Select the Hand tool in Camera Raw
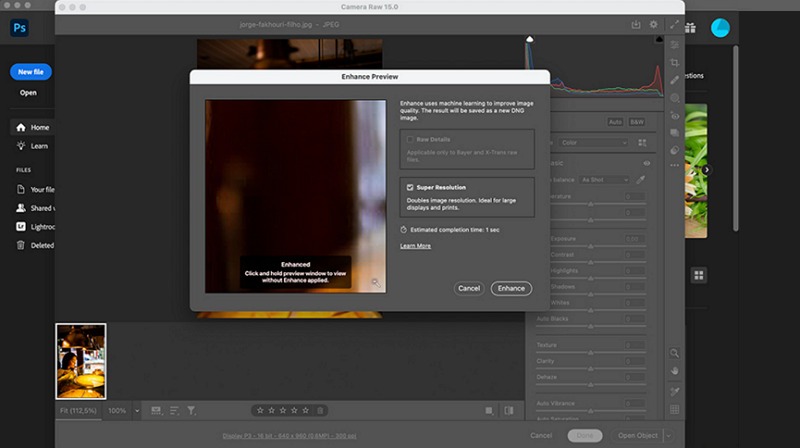This screenshot has width=800, height=448. [674, 371]
